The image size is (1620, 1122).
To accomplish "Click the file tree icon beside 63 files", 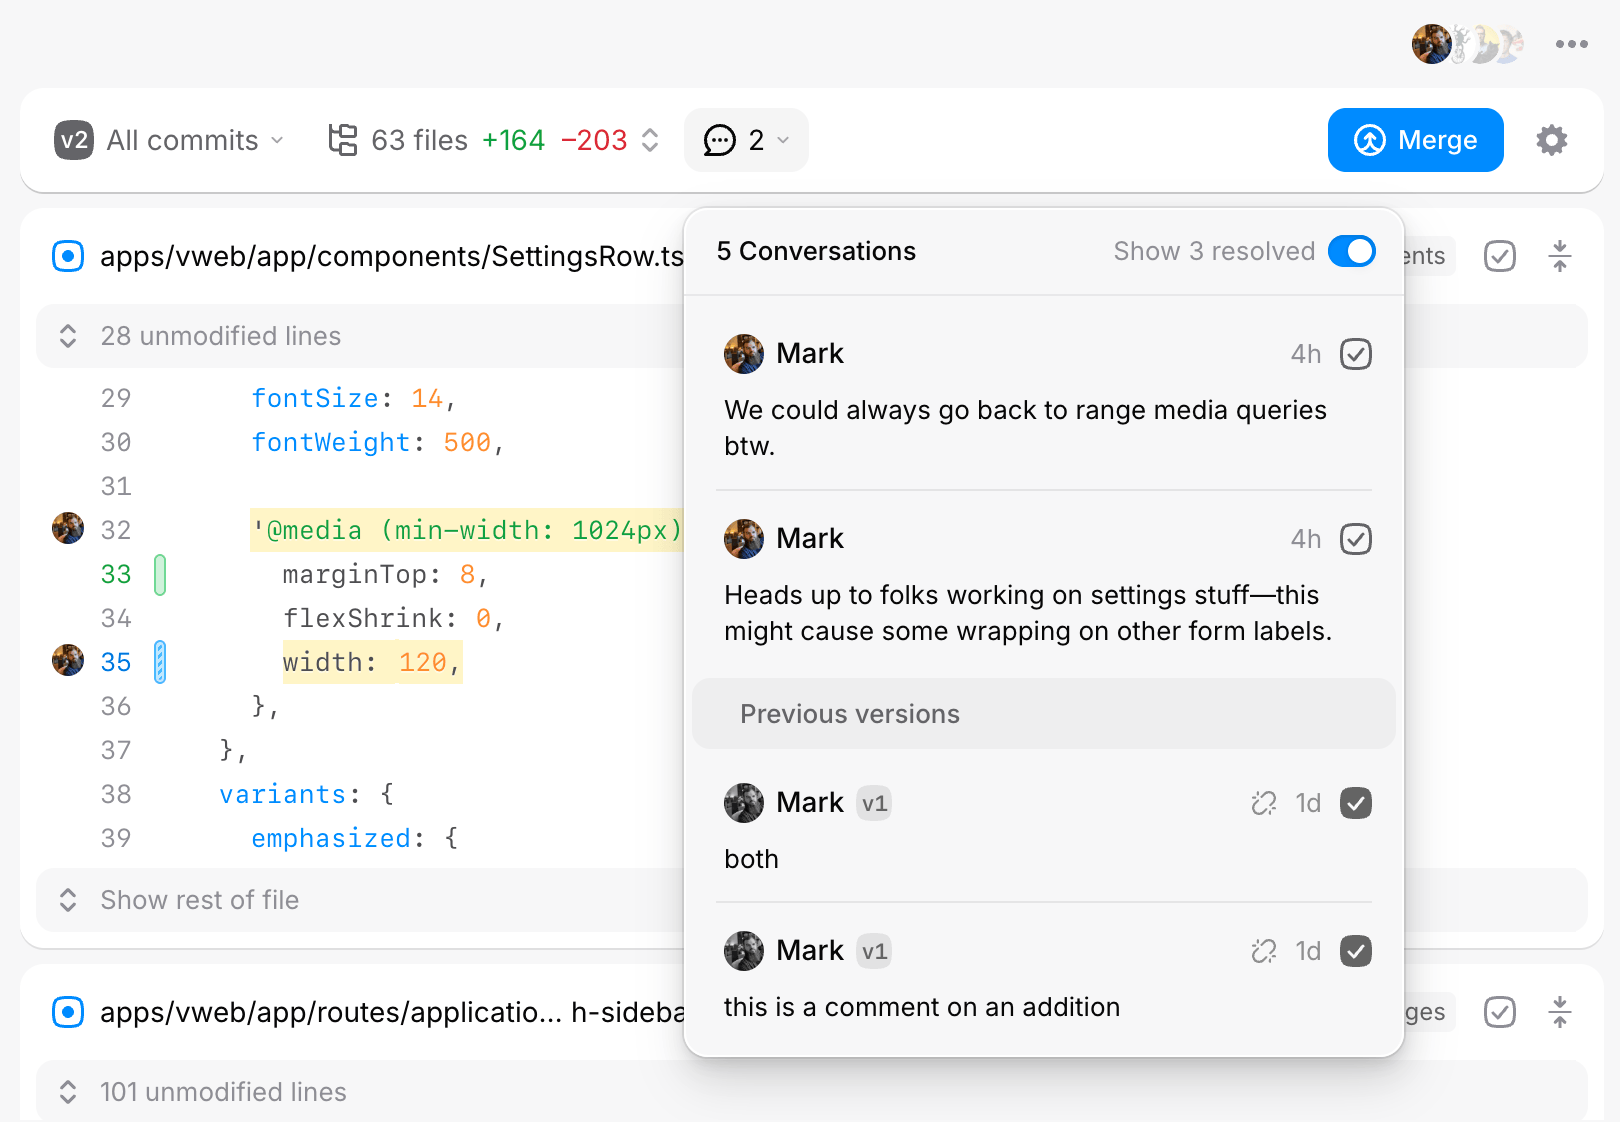I will [343, 140].
